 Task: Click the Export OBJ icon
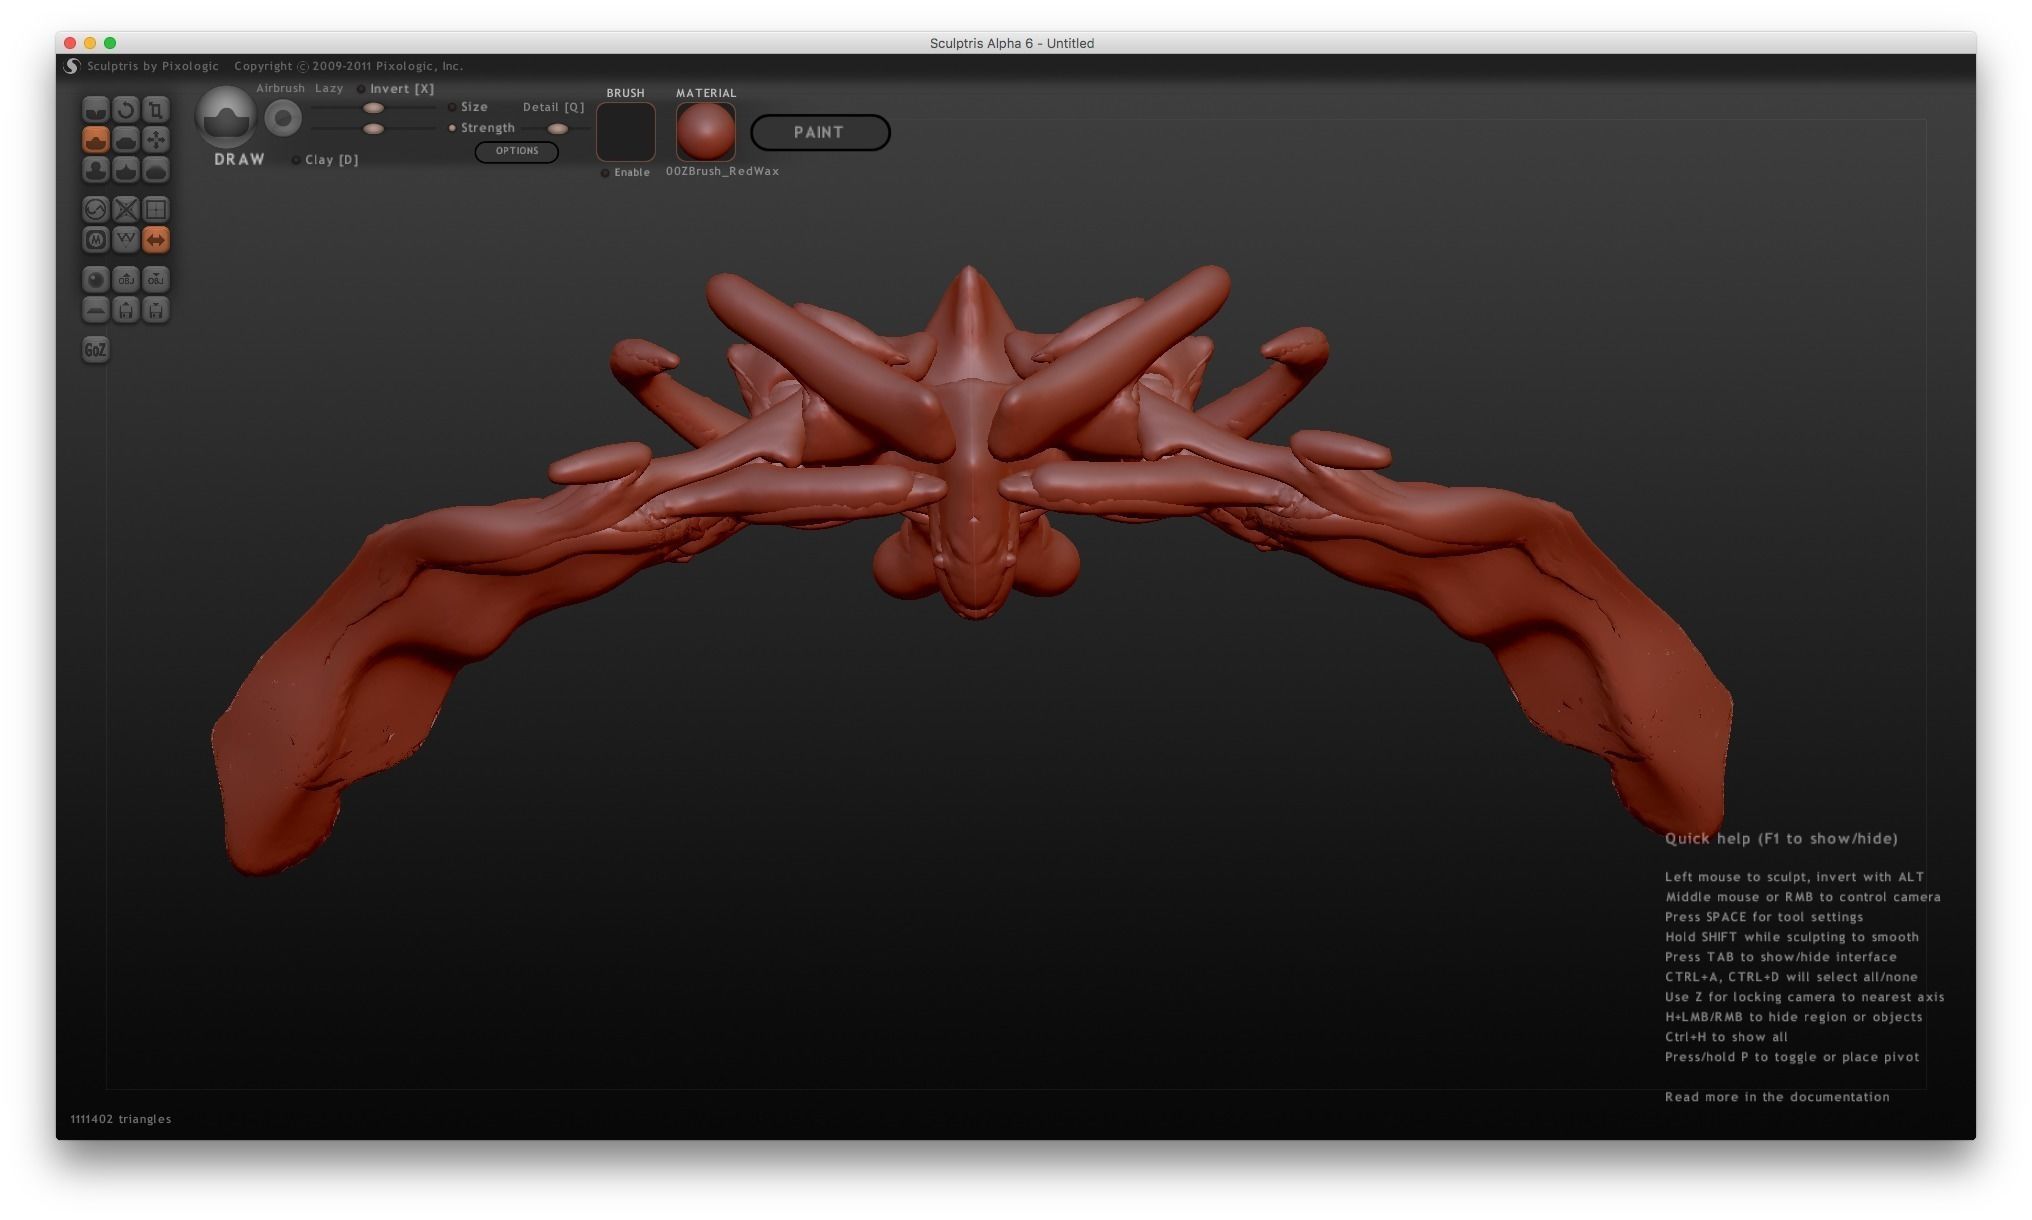155,279
